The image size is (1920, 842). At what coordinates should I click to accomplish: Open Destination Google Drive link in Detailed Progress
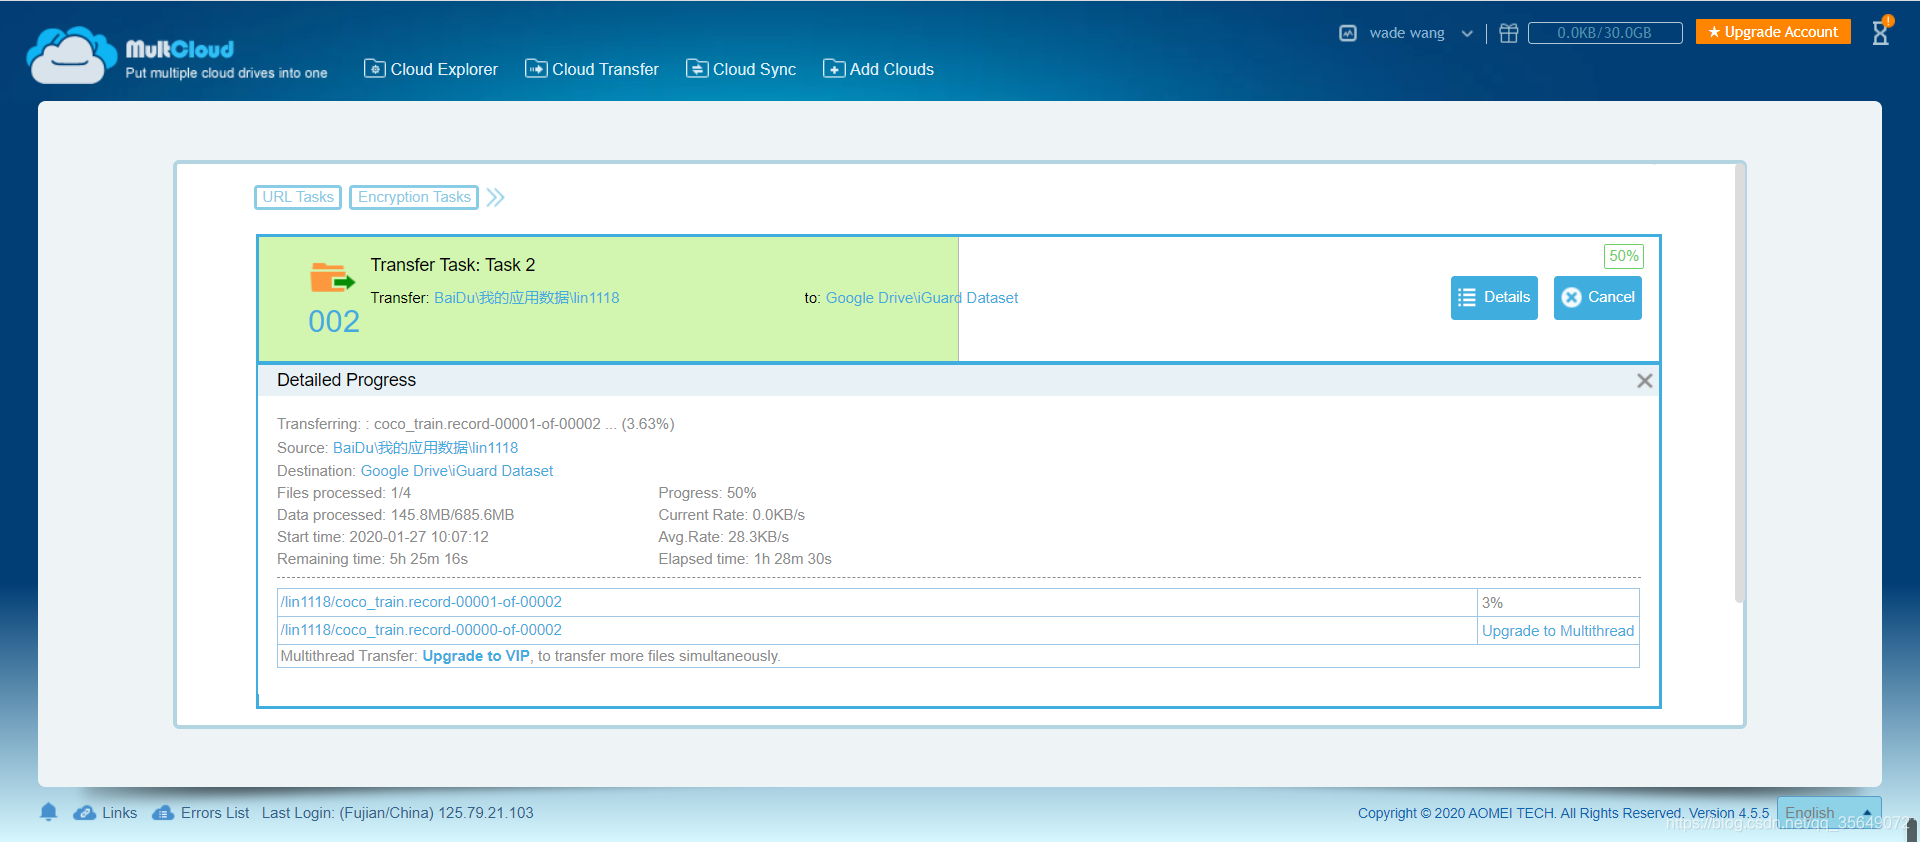(x=457, y=471)
